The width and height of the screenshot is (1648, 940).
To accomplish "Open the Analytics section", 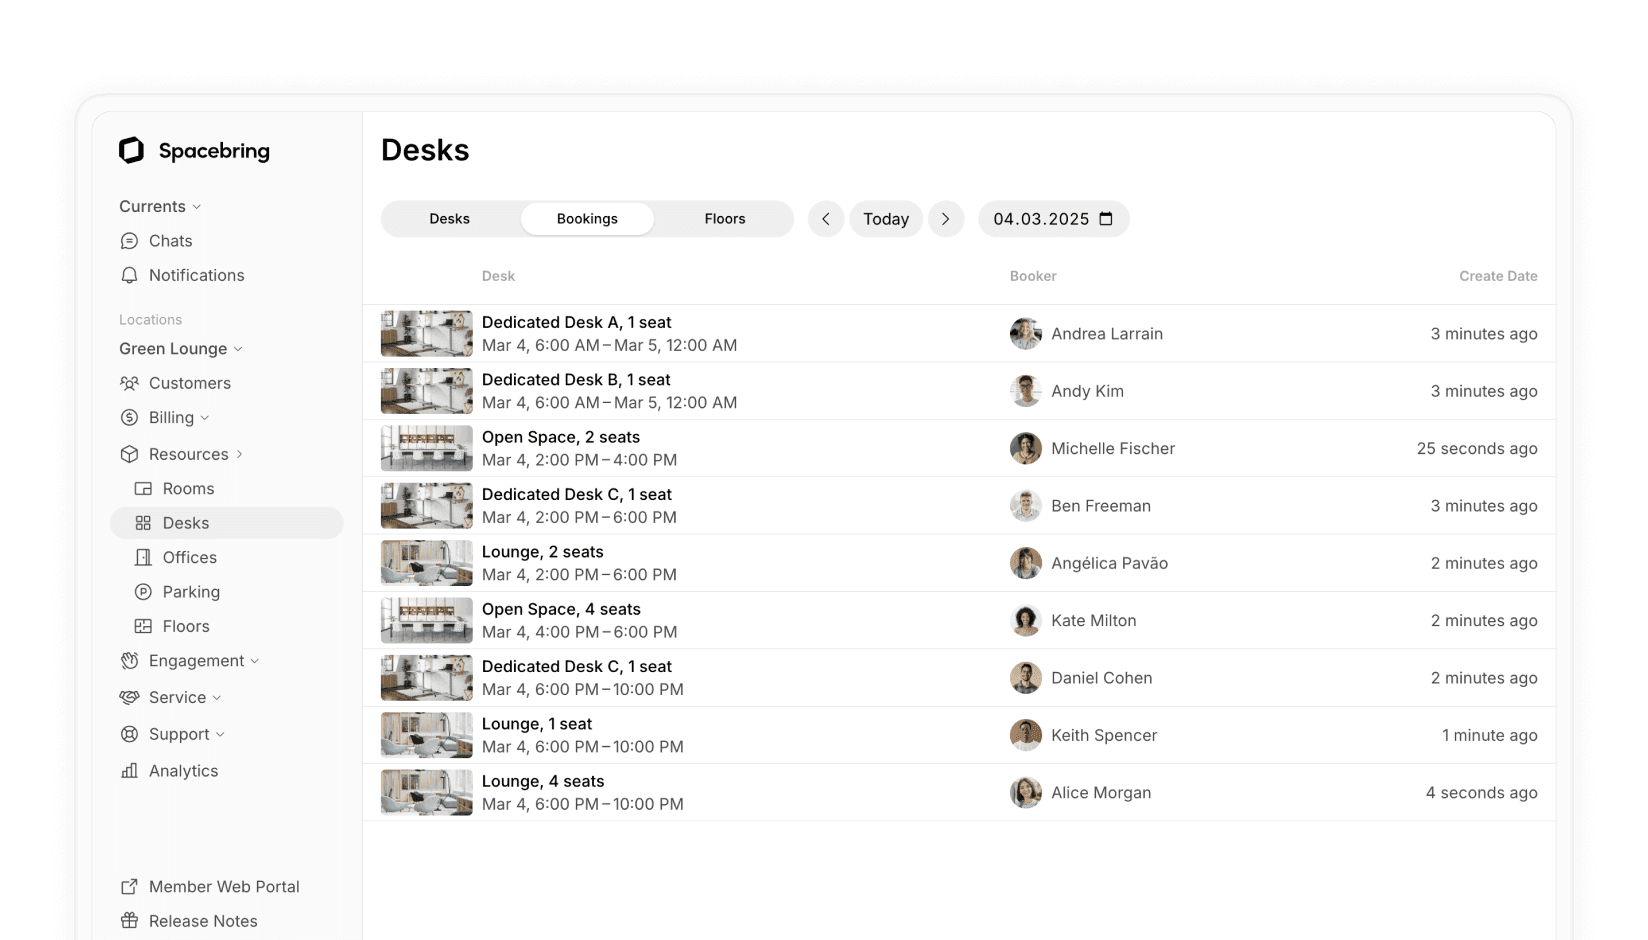I will pyautogui.click(x=183, y=770).
